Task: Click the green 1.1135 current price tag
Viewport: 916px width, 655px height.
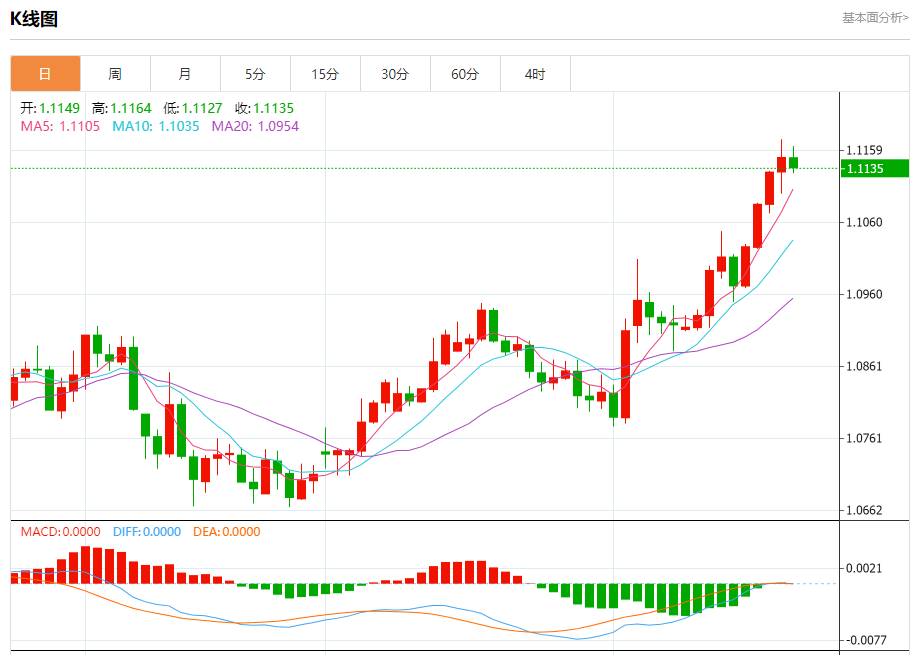Action: [875, 168]
